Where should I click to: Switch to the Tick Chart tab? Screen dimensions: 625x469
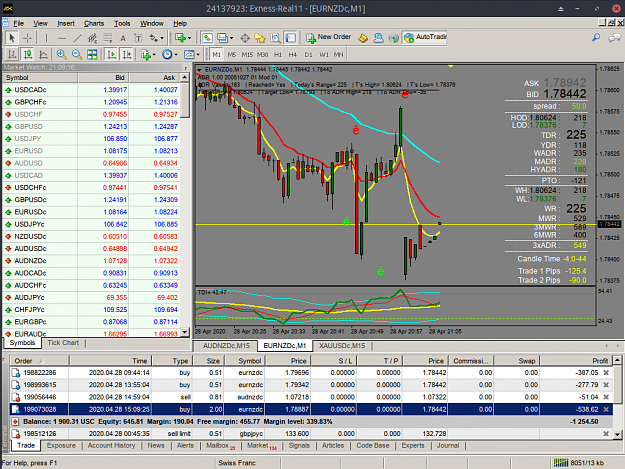pyautogui.click(x=63, y=343)
